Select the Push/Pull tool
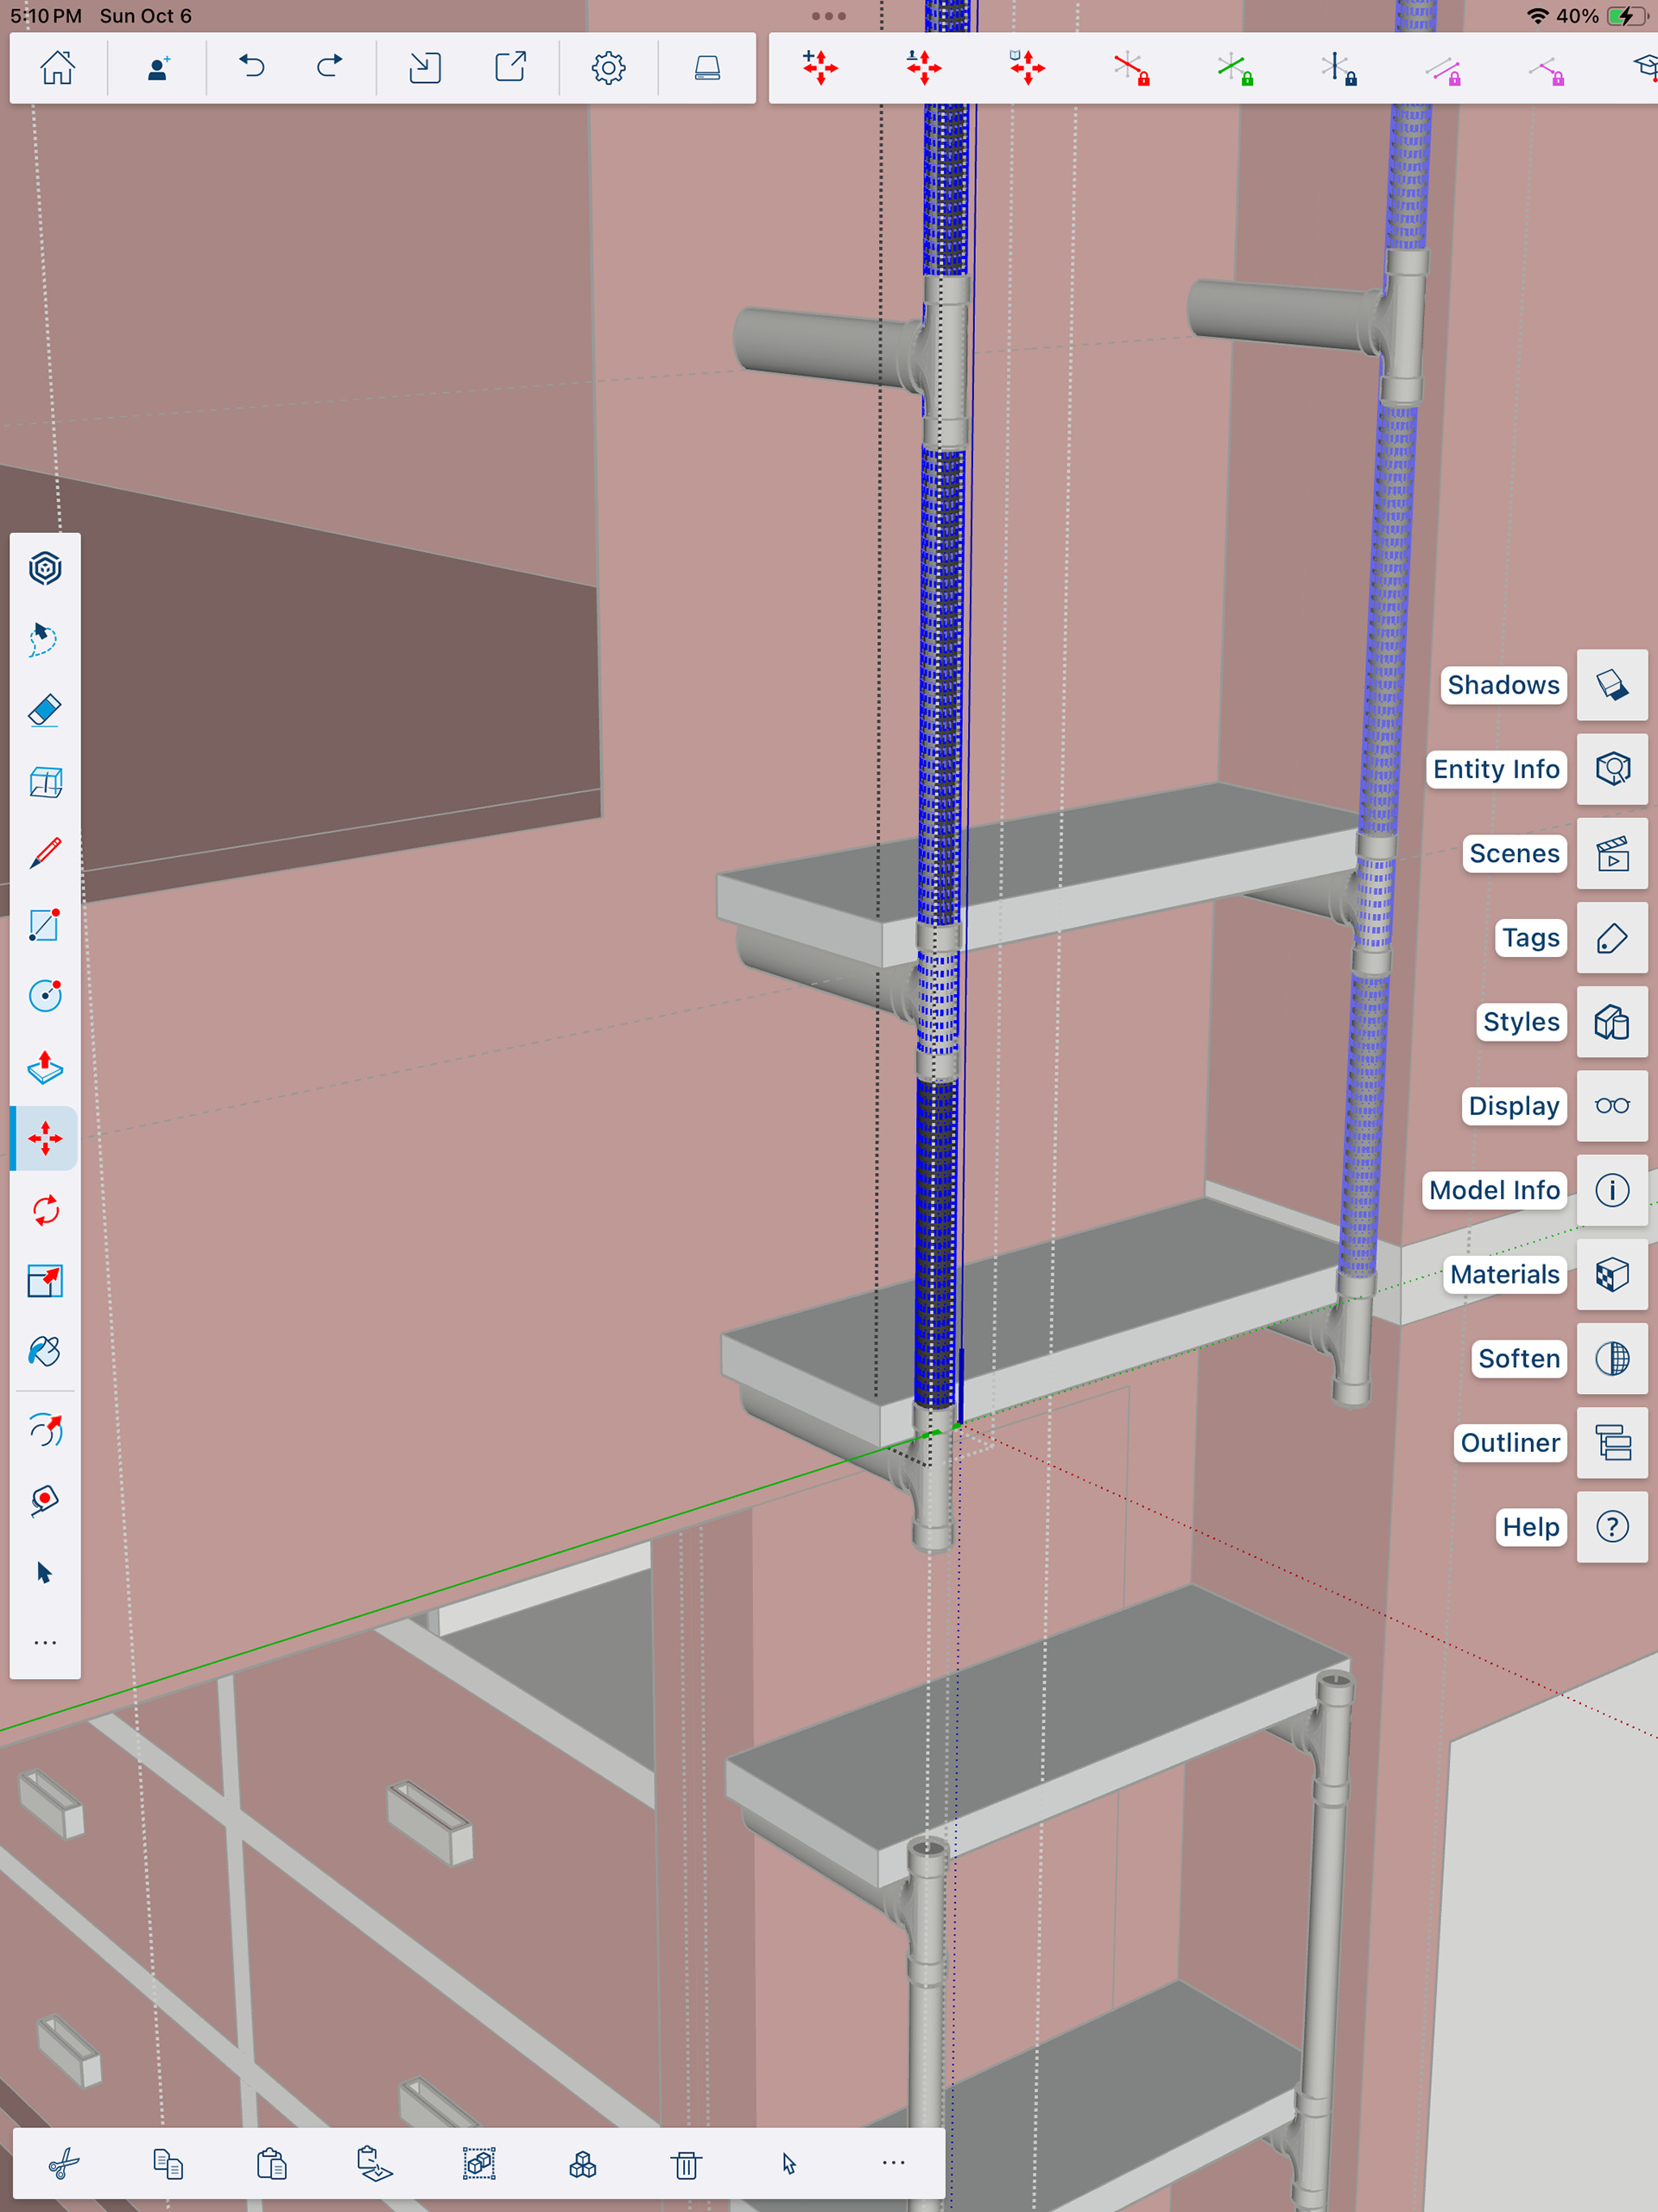Screen dimensions: 1658x2212 45,1067
